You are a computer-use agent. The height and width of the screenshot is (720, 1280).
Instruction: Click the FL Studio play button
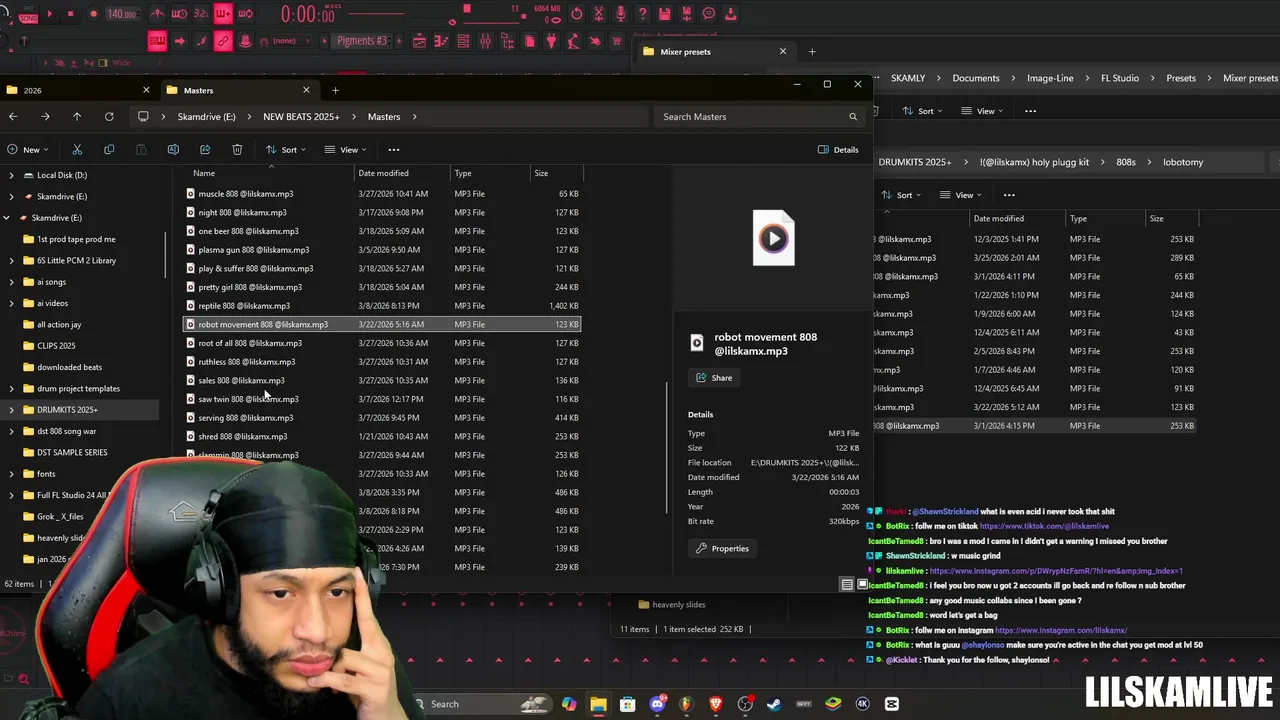pos(49,14)
